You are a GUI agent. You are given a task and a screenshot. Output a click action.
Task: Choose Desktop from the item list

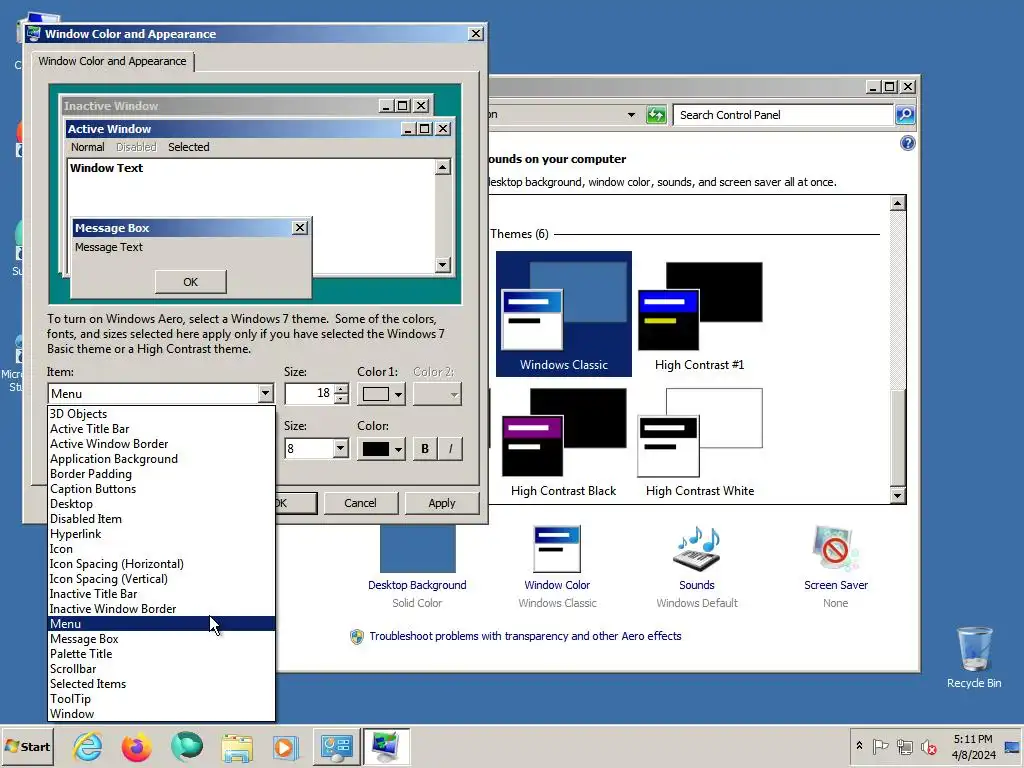click(161, 504)
